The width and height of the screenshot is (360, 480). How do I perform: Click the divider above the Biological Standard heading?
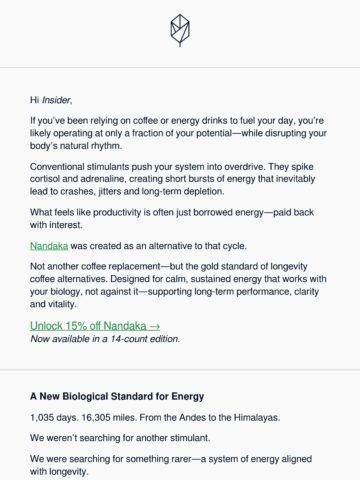click(x=180, y=370)
